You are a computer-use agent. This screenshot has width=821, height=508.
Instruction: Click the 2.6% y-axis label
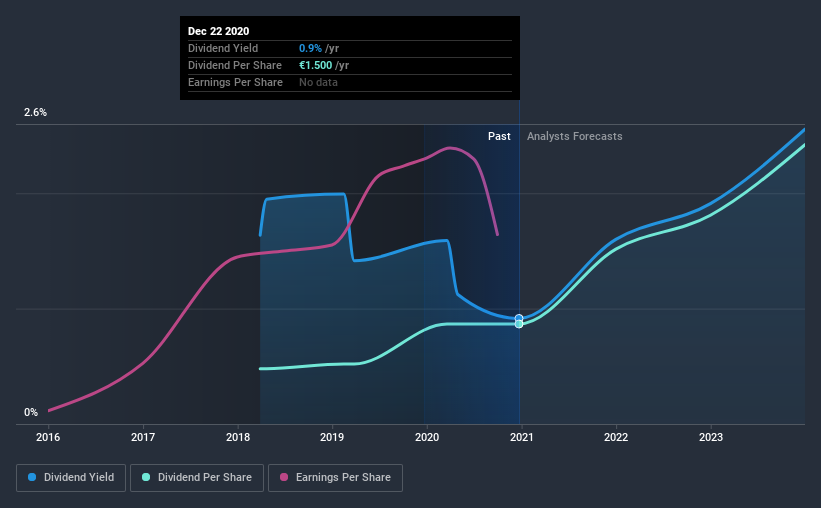click(x=35, y=113)
